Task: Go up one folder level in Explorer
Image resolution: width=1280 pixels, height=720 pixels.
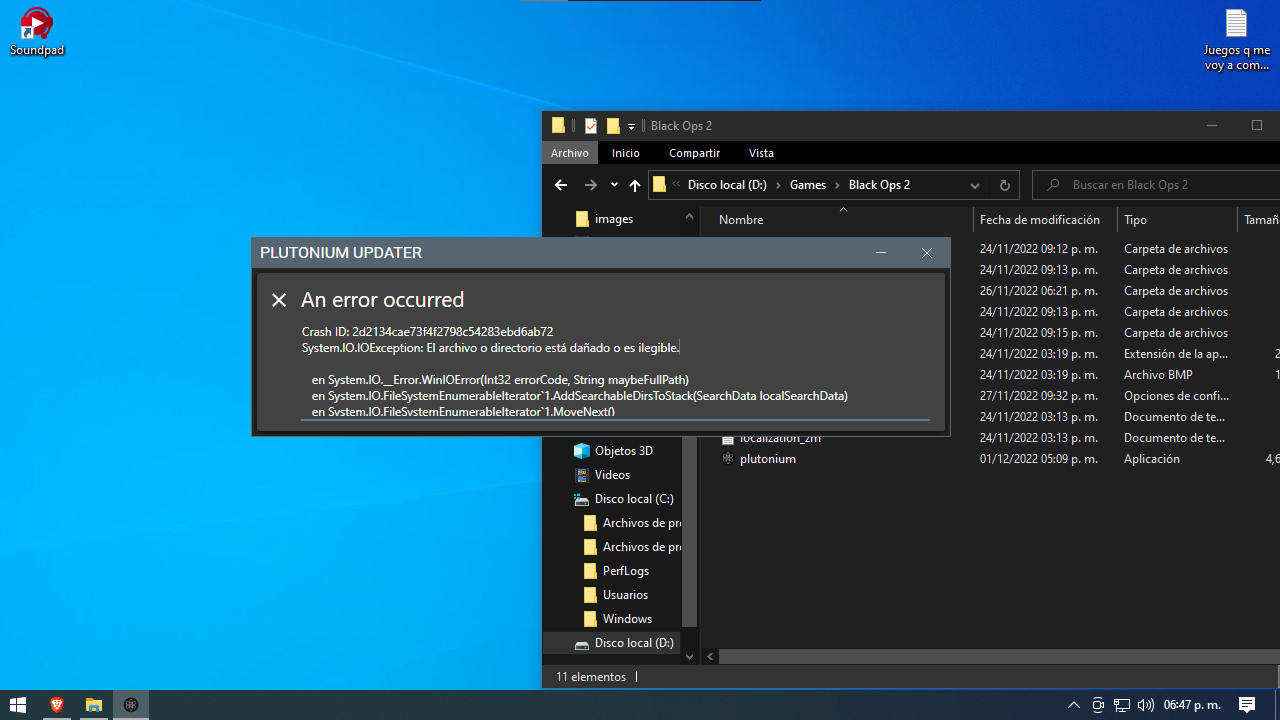Action: coord(635,185)
